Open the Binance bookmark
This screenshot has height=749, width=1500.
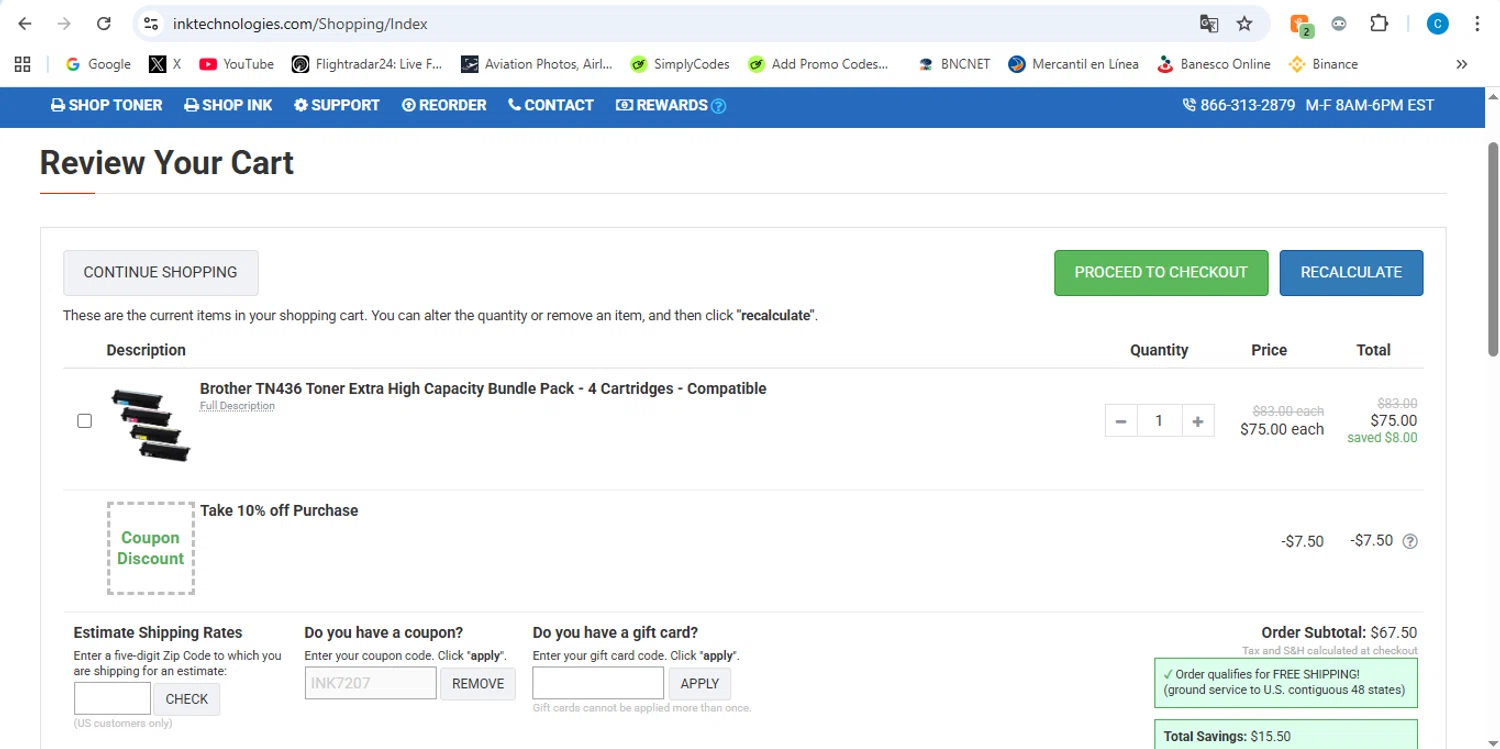tap(1323, 64)
